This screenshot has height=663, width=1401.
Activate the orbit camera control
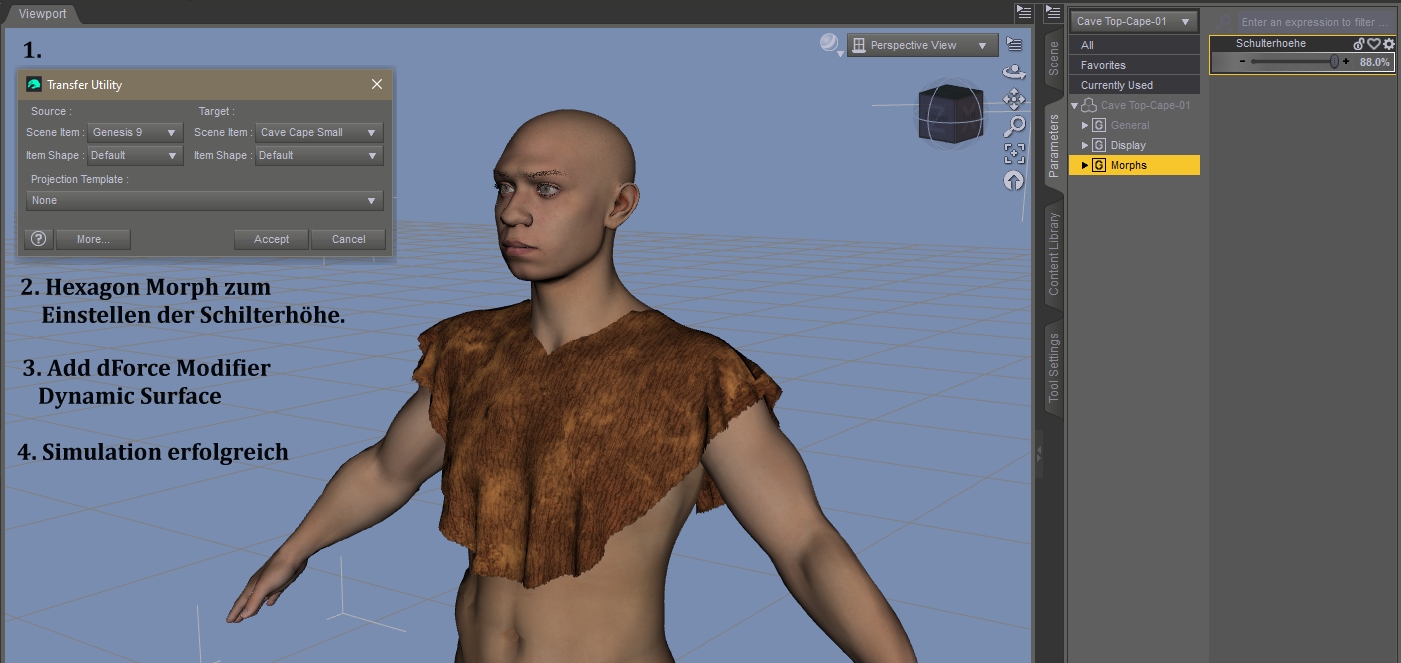coord(1014,72)
